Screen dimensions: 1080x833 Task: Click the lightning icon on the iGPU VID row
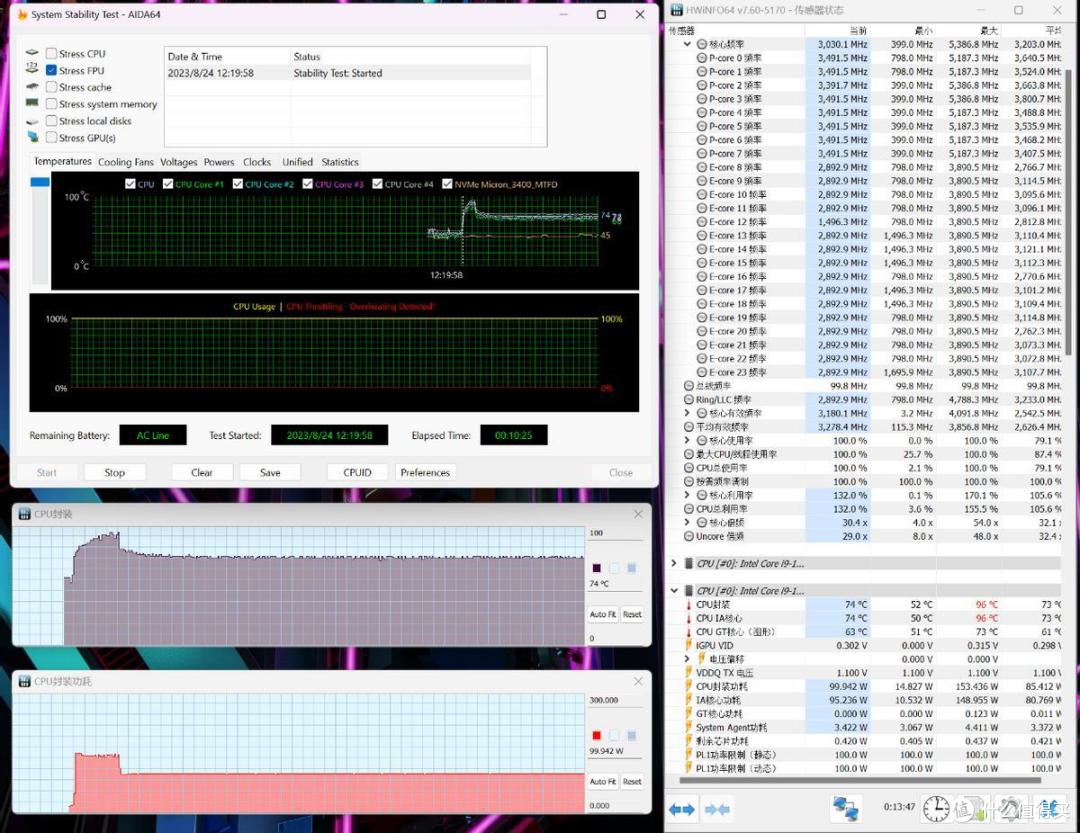pyautogui.click(x=689, y=646)
